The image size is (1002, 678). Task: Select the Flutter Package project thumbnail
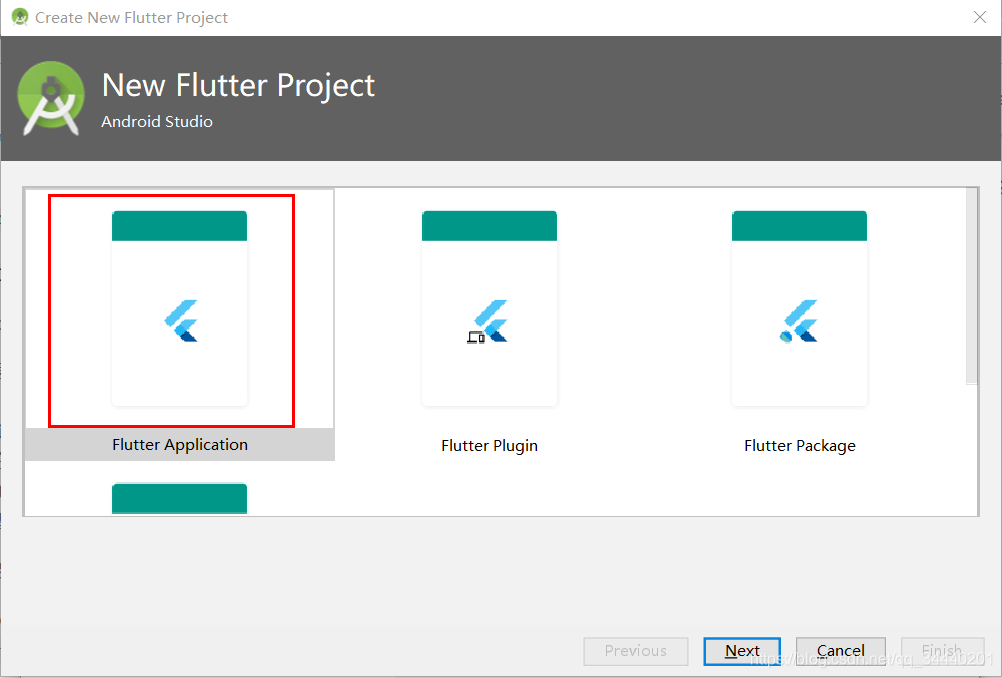[x=799, y=308]
